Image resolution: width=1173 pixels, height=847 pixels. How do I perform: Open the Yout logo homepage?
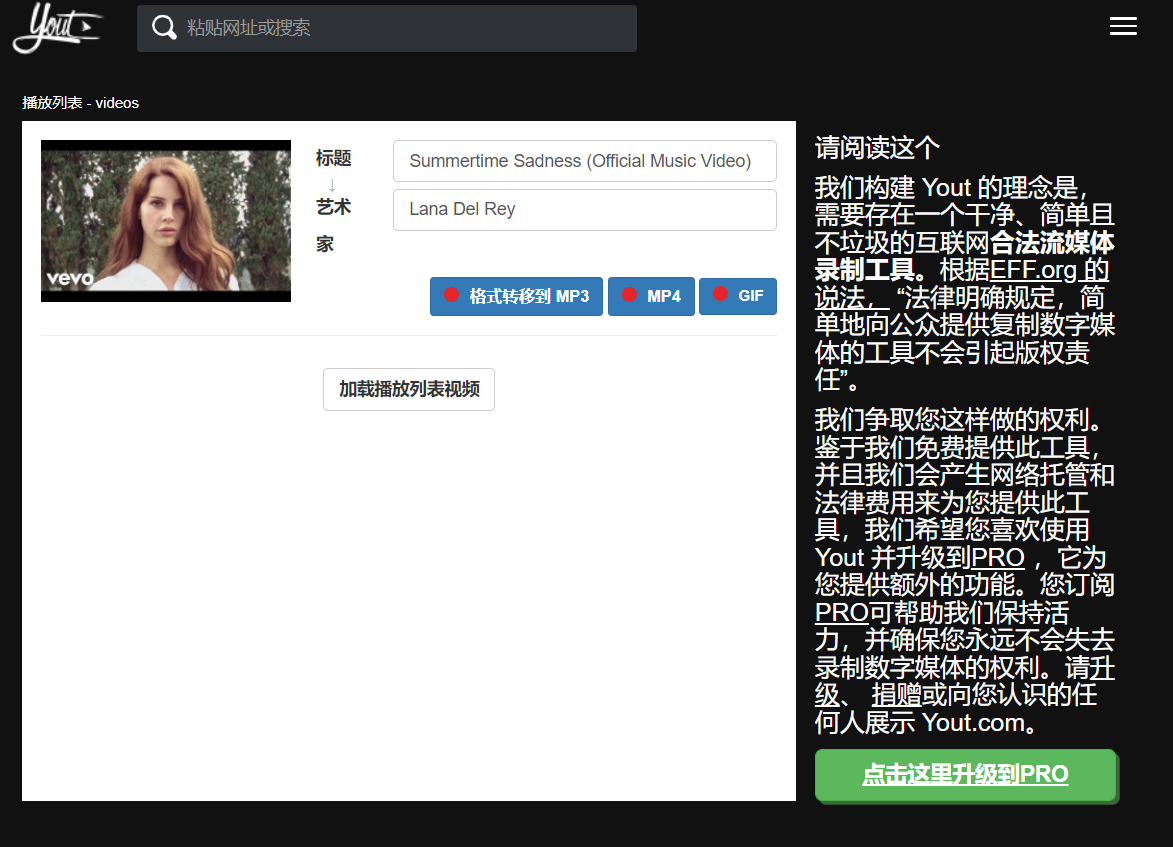click(x=57, y=28)
